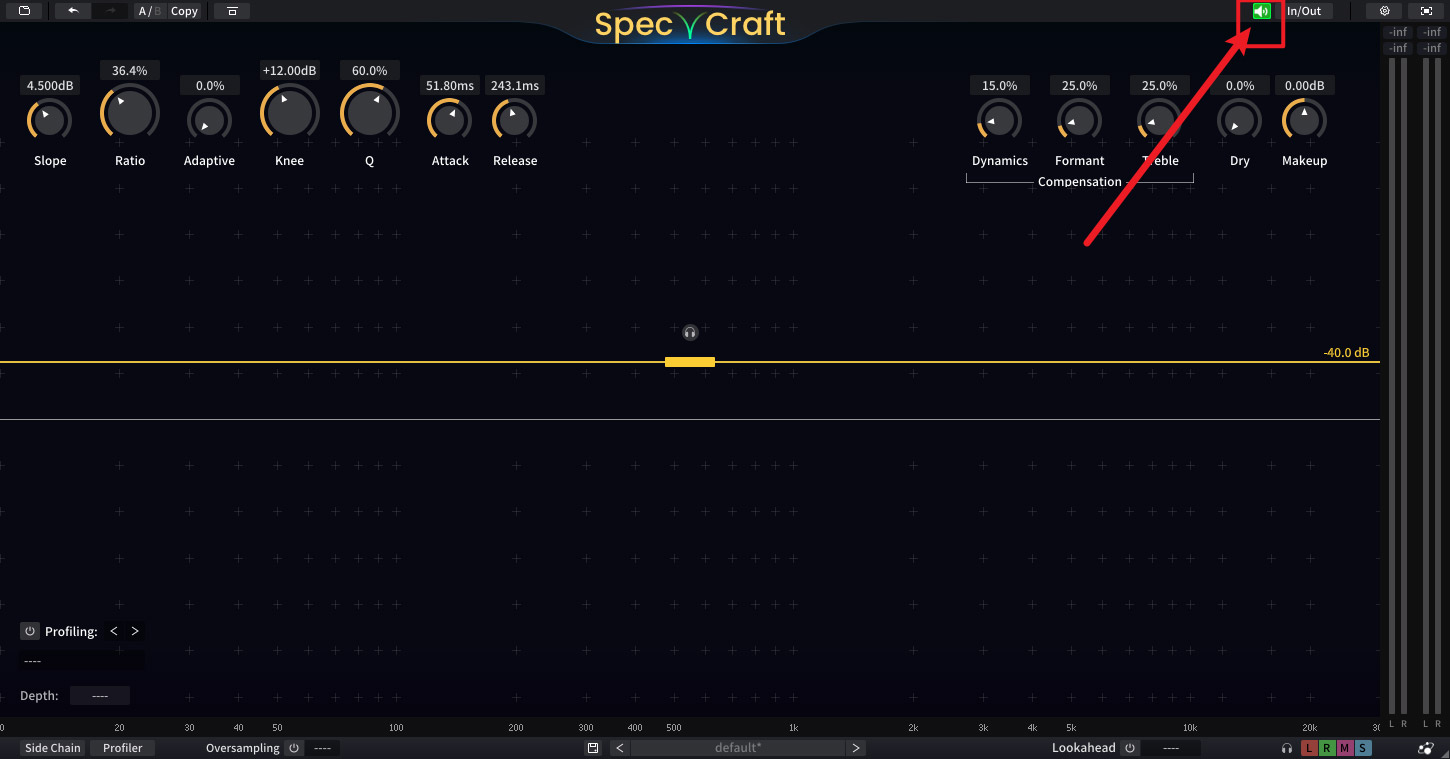Click the yellow threshold handle on the line
1450x759 pixels.
(690, 362)
